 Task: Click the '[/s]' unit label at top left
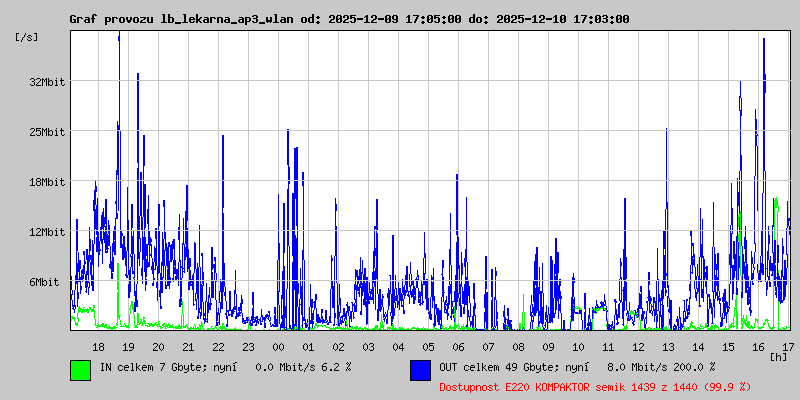click(27, 37)
